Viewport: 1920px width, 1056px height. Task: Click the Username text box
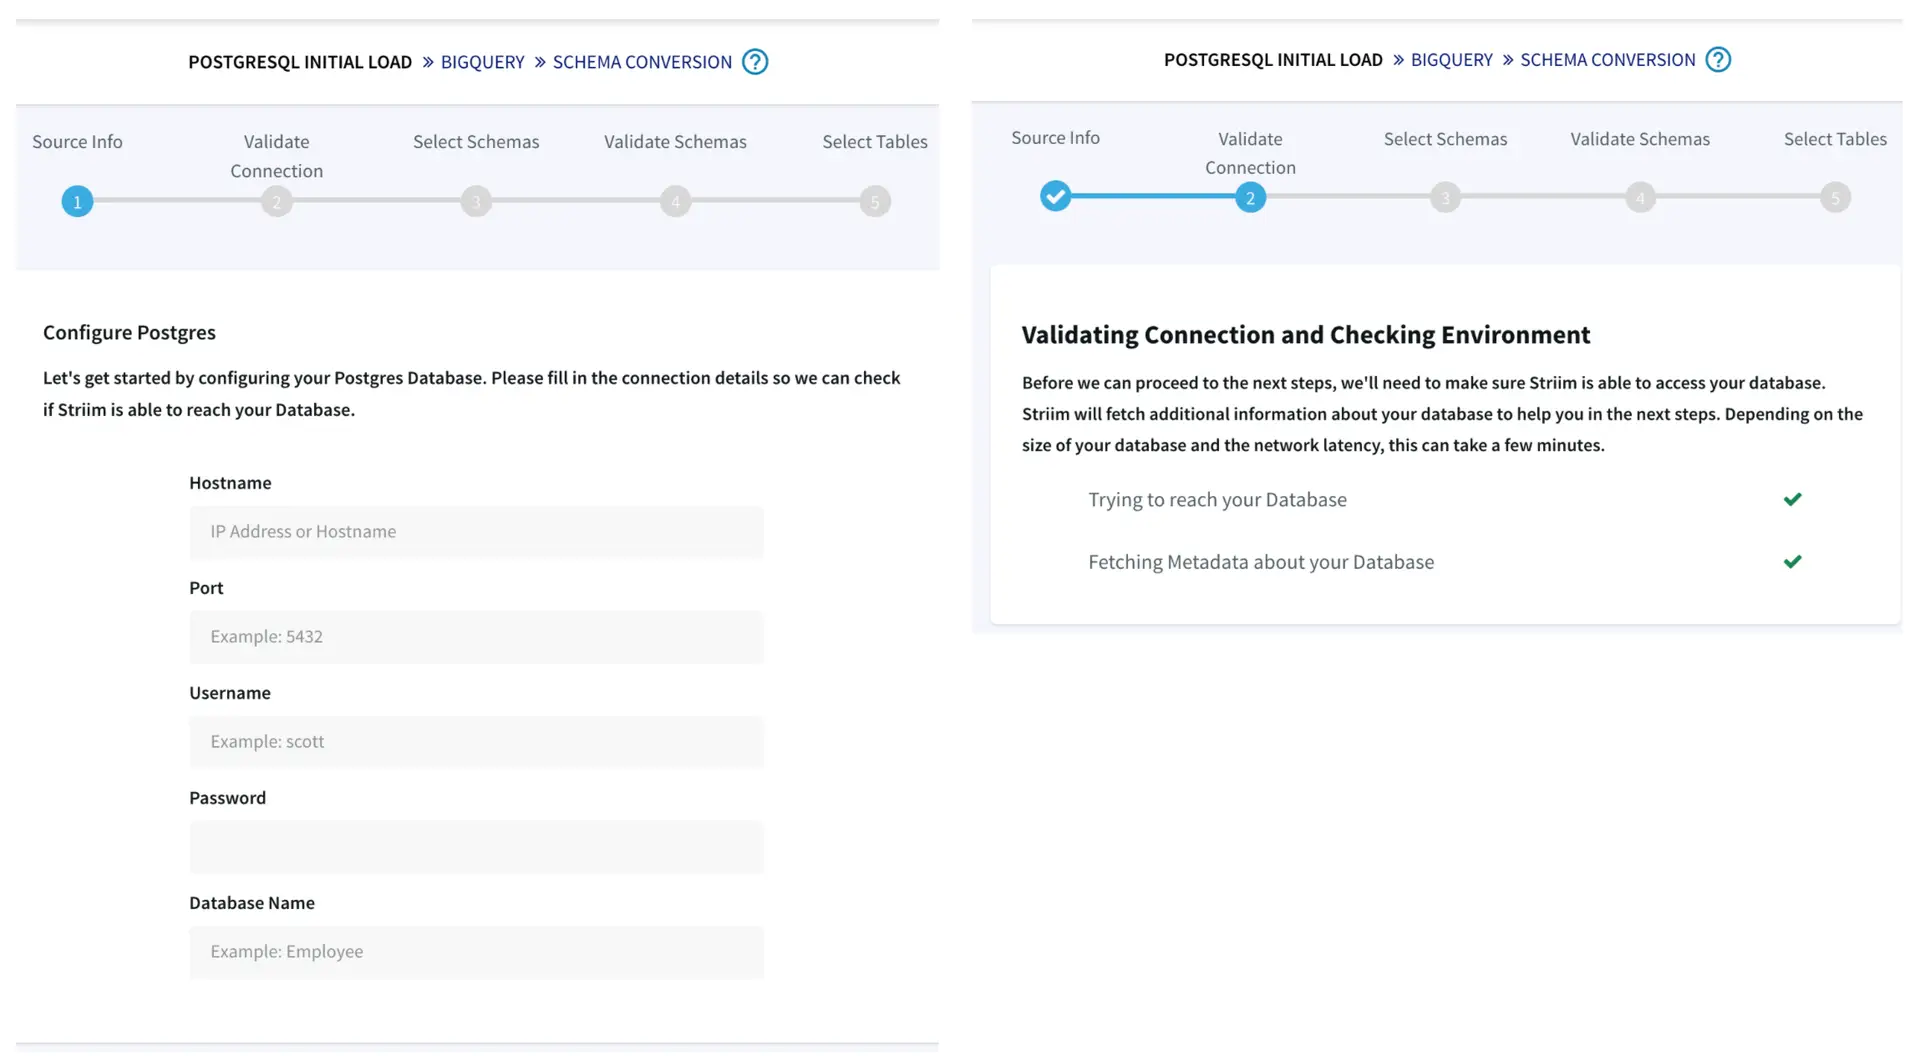pos(476,742)
